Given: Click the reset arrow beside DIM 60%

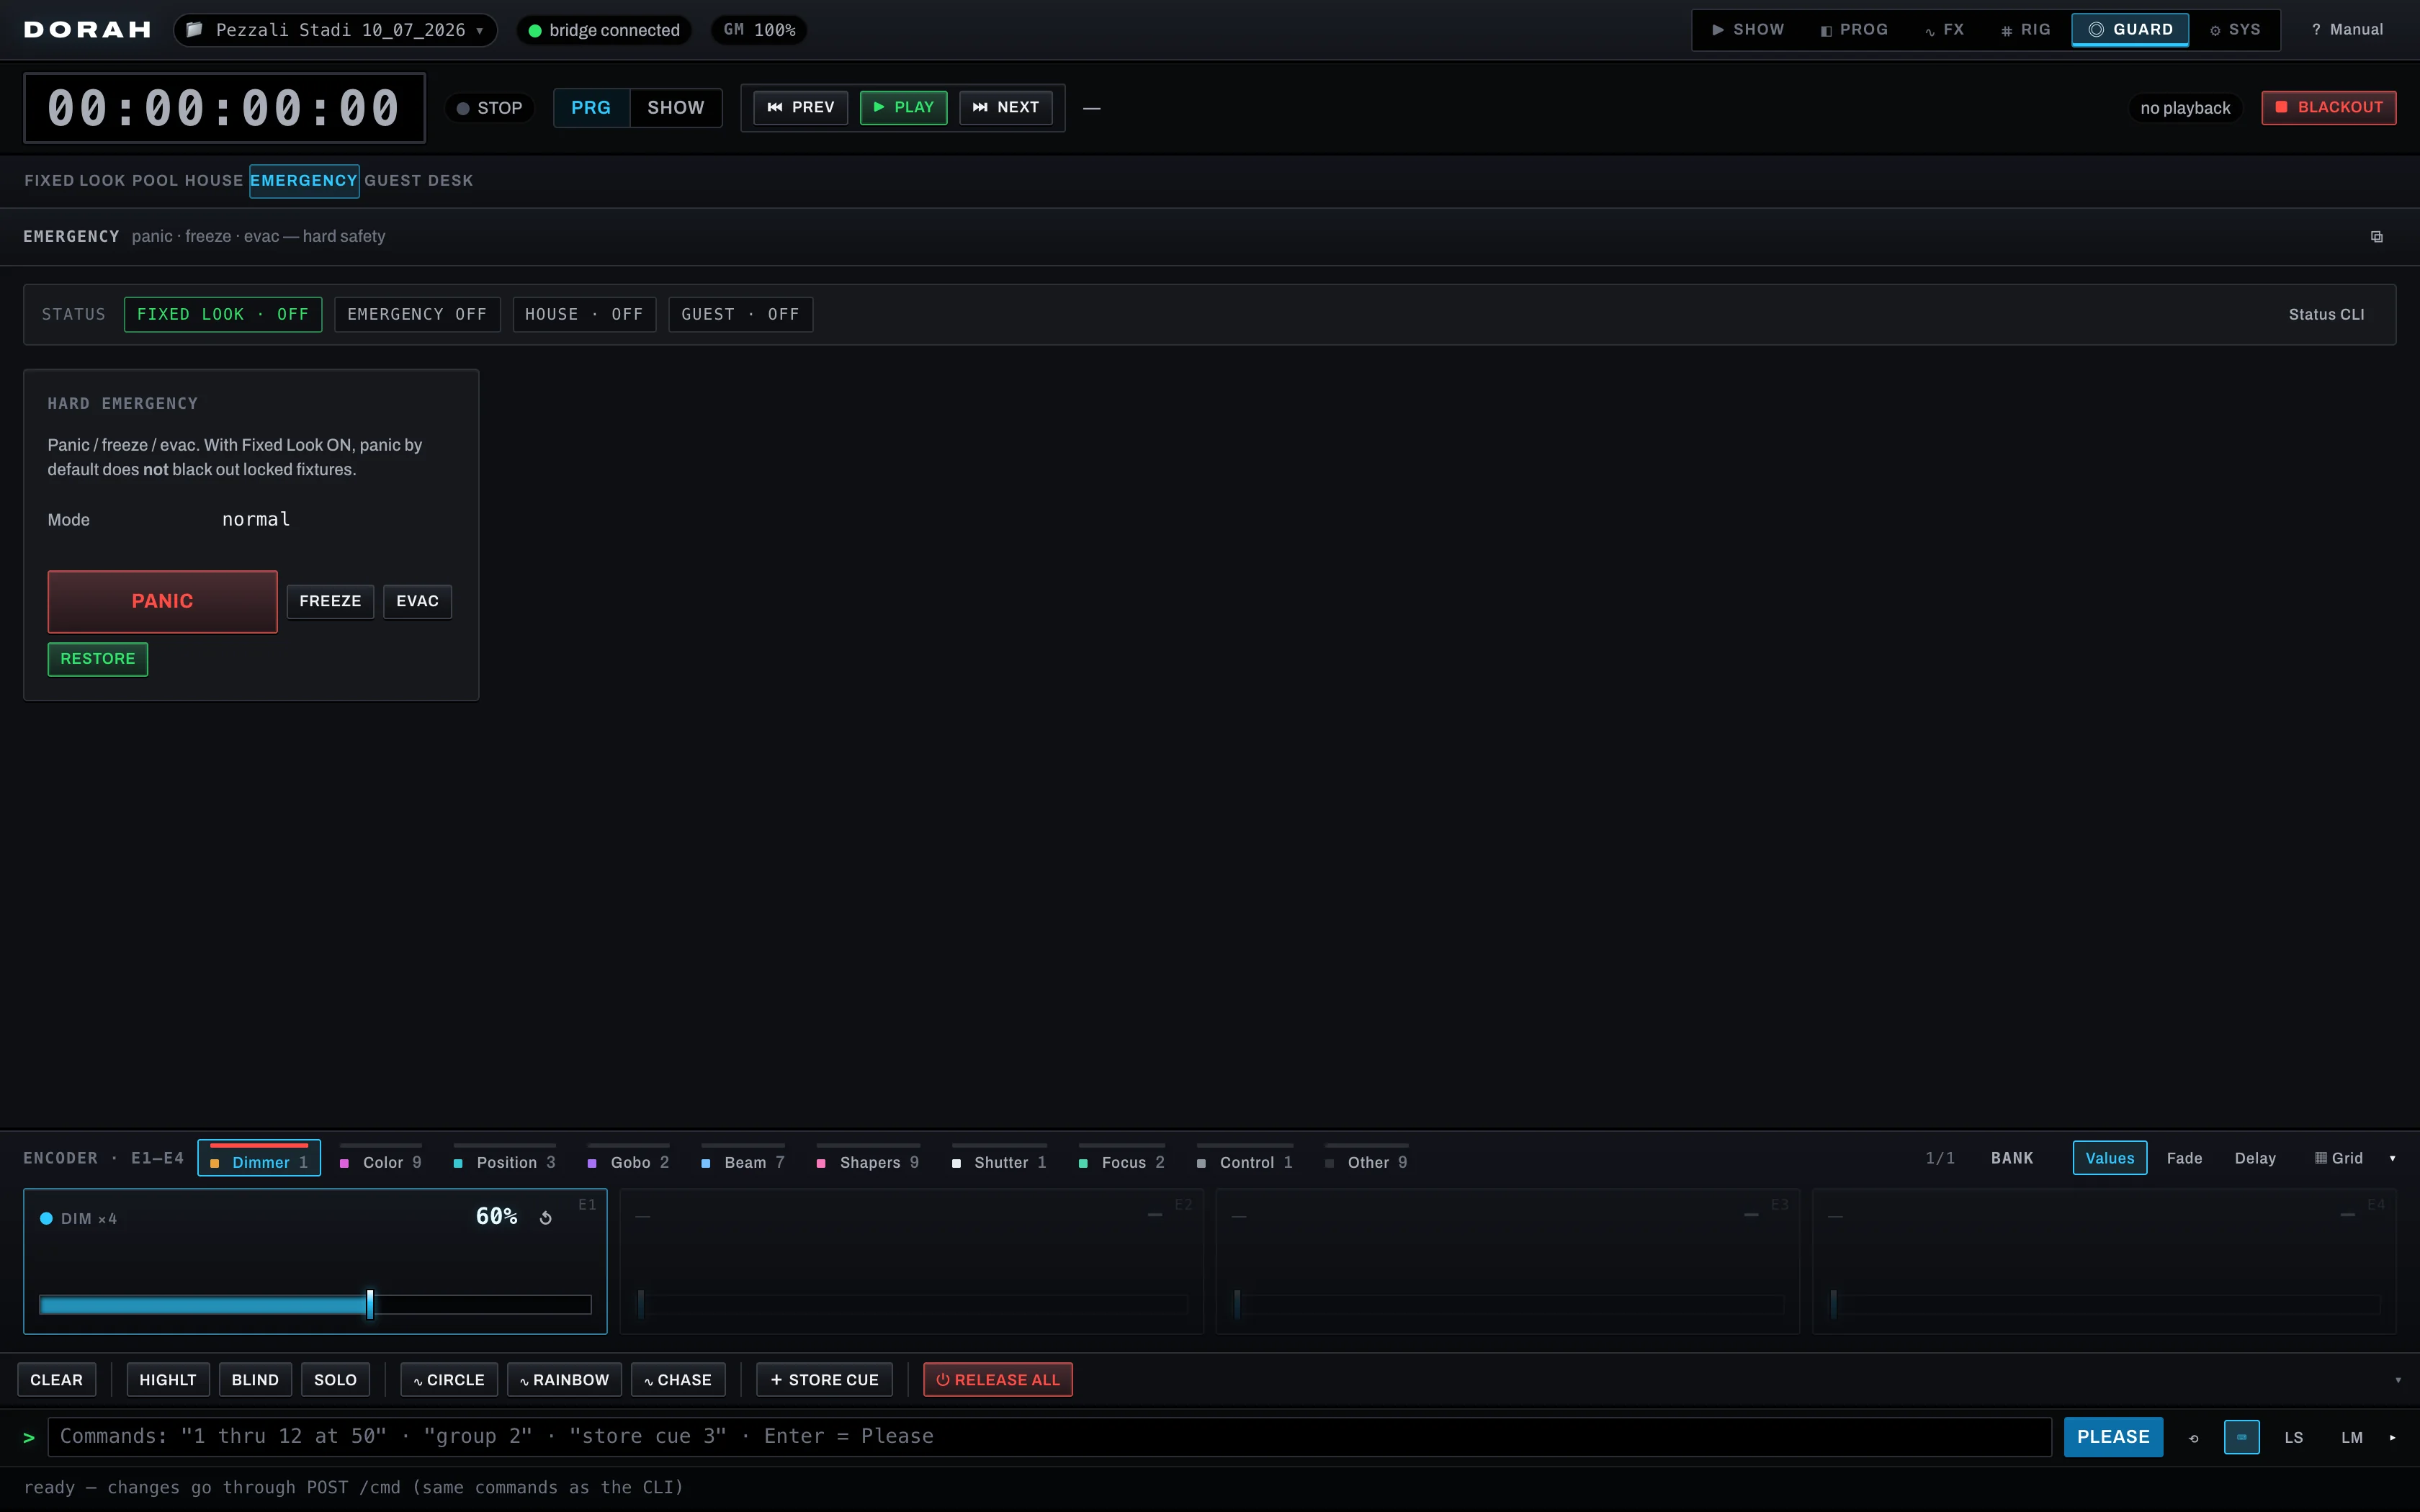Looking at the screenshot, I should 546,1217.
